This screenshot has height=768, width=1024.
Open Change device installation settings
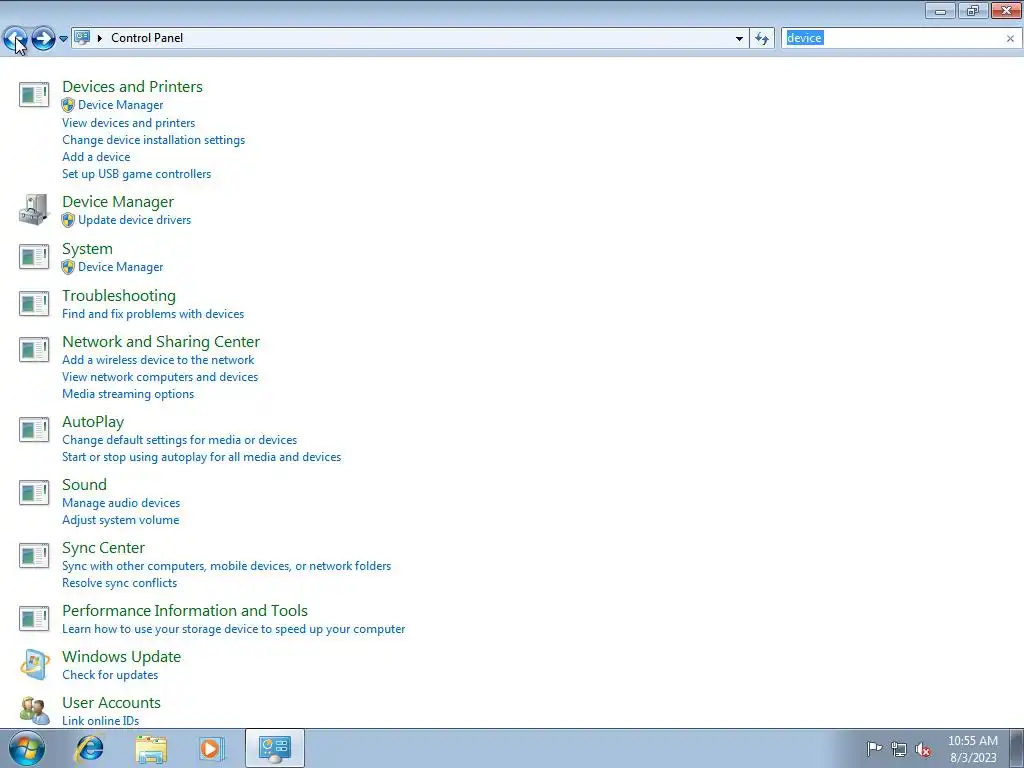pyautogui.click(x=153, y=140)
